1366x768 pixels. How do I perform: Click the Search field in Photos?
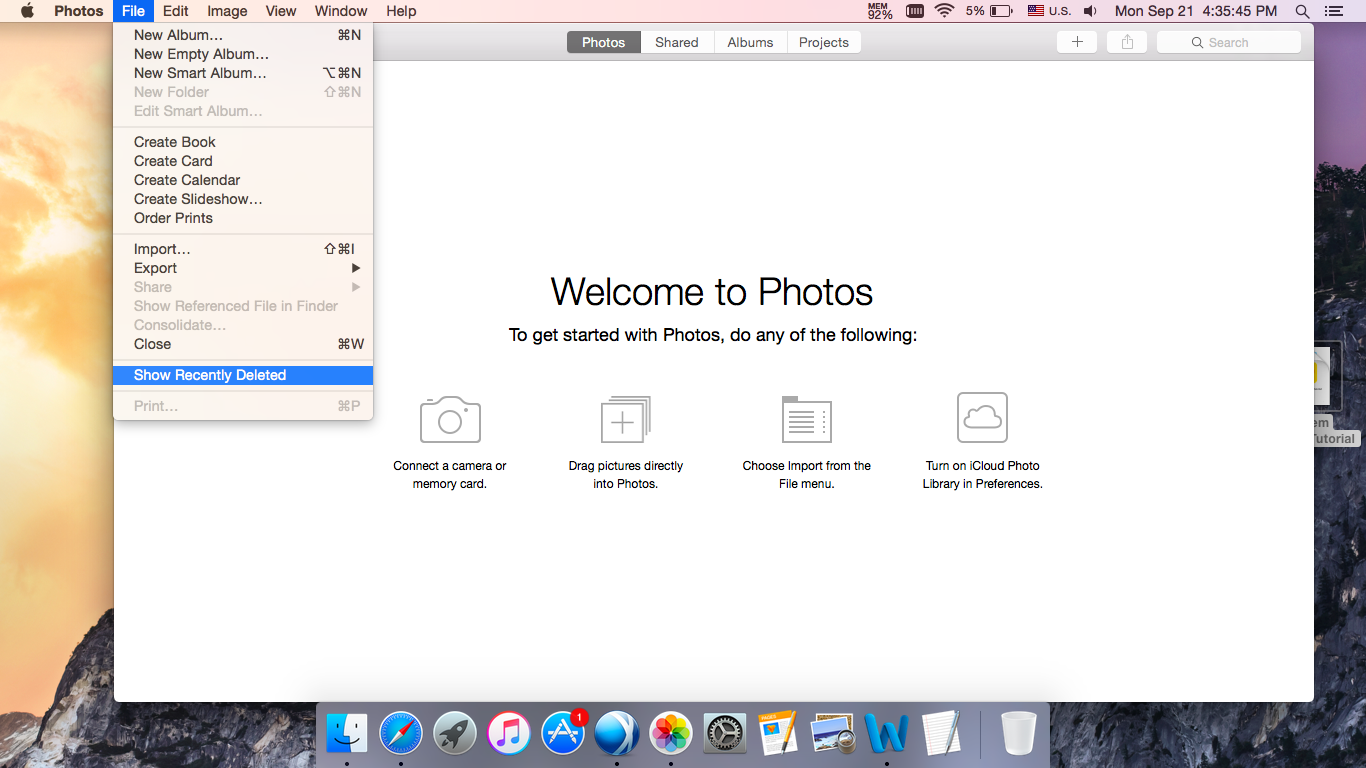click(x=1229, y=42)
